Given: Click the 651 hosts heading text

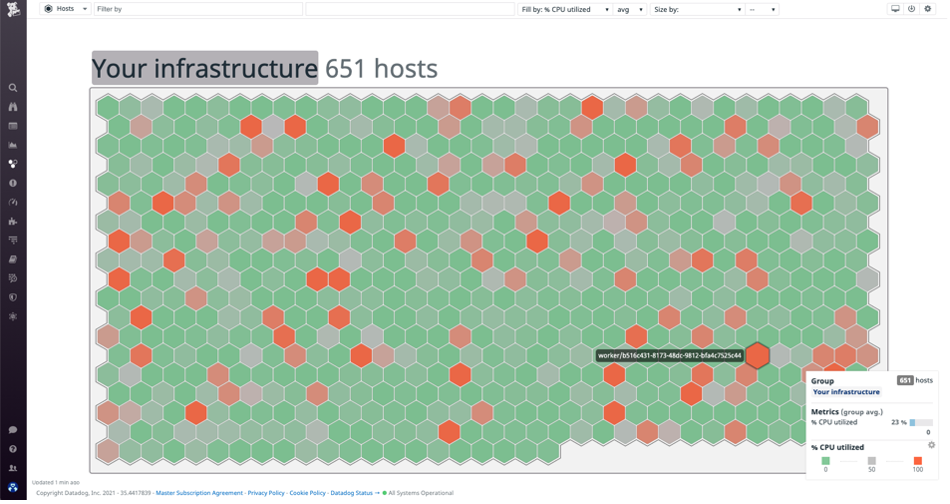Looking at the screenshot, I should pyautogui.click(x=381, y=68).
